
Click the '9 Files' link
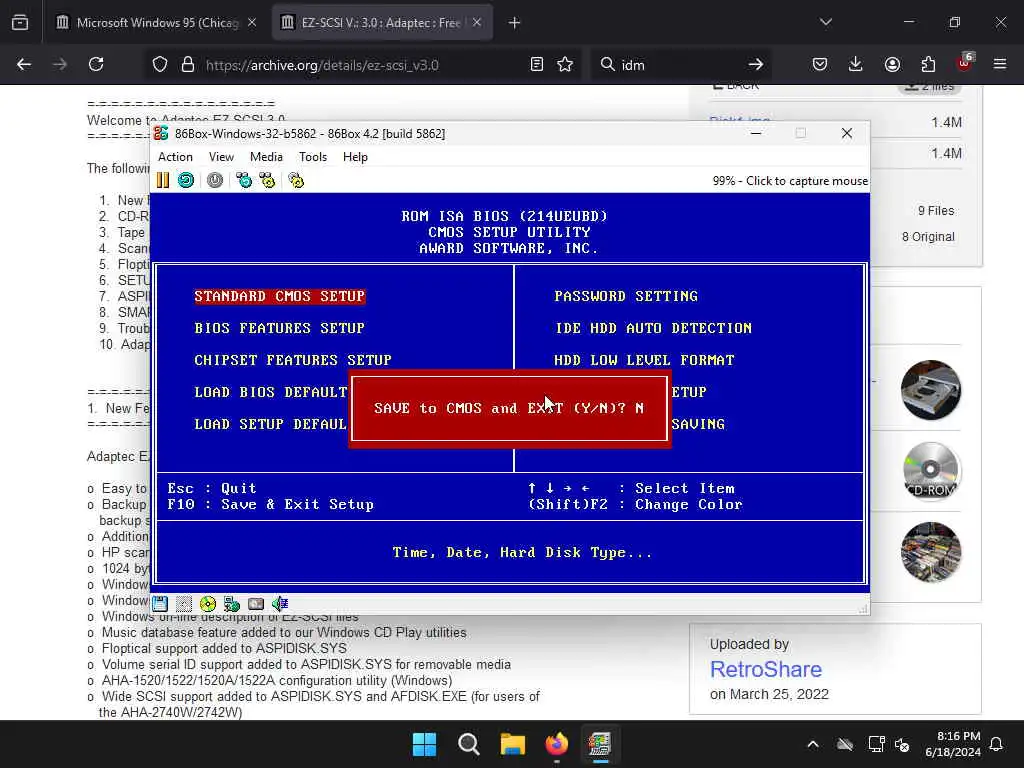coord(936,211)
